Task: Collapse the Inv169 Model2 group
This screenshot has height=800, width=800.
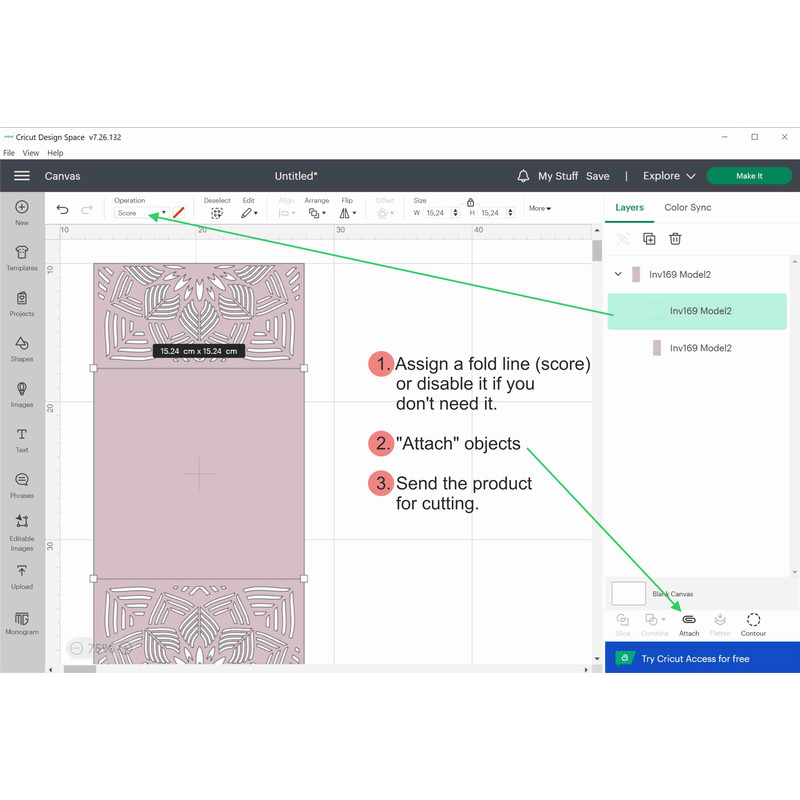Action: (618, 274)
